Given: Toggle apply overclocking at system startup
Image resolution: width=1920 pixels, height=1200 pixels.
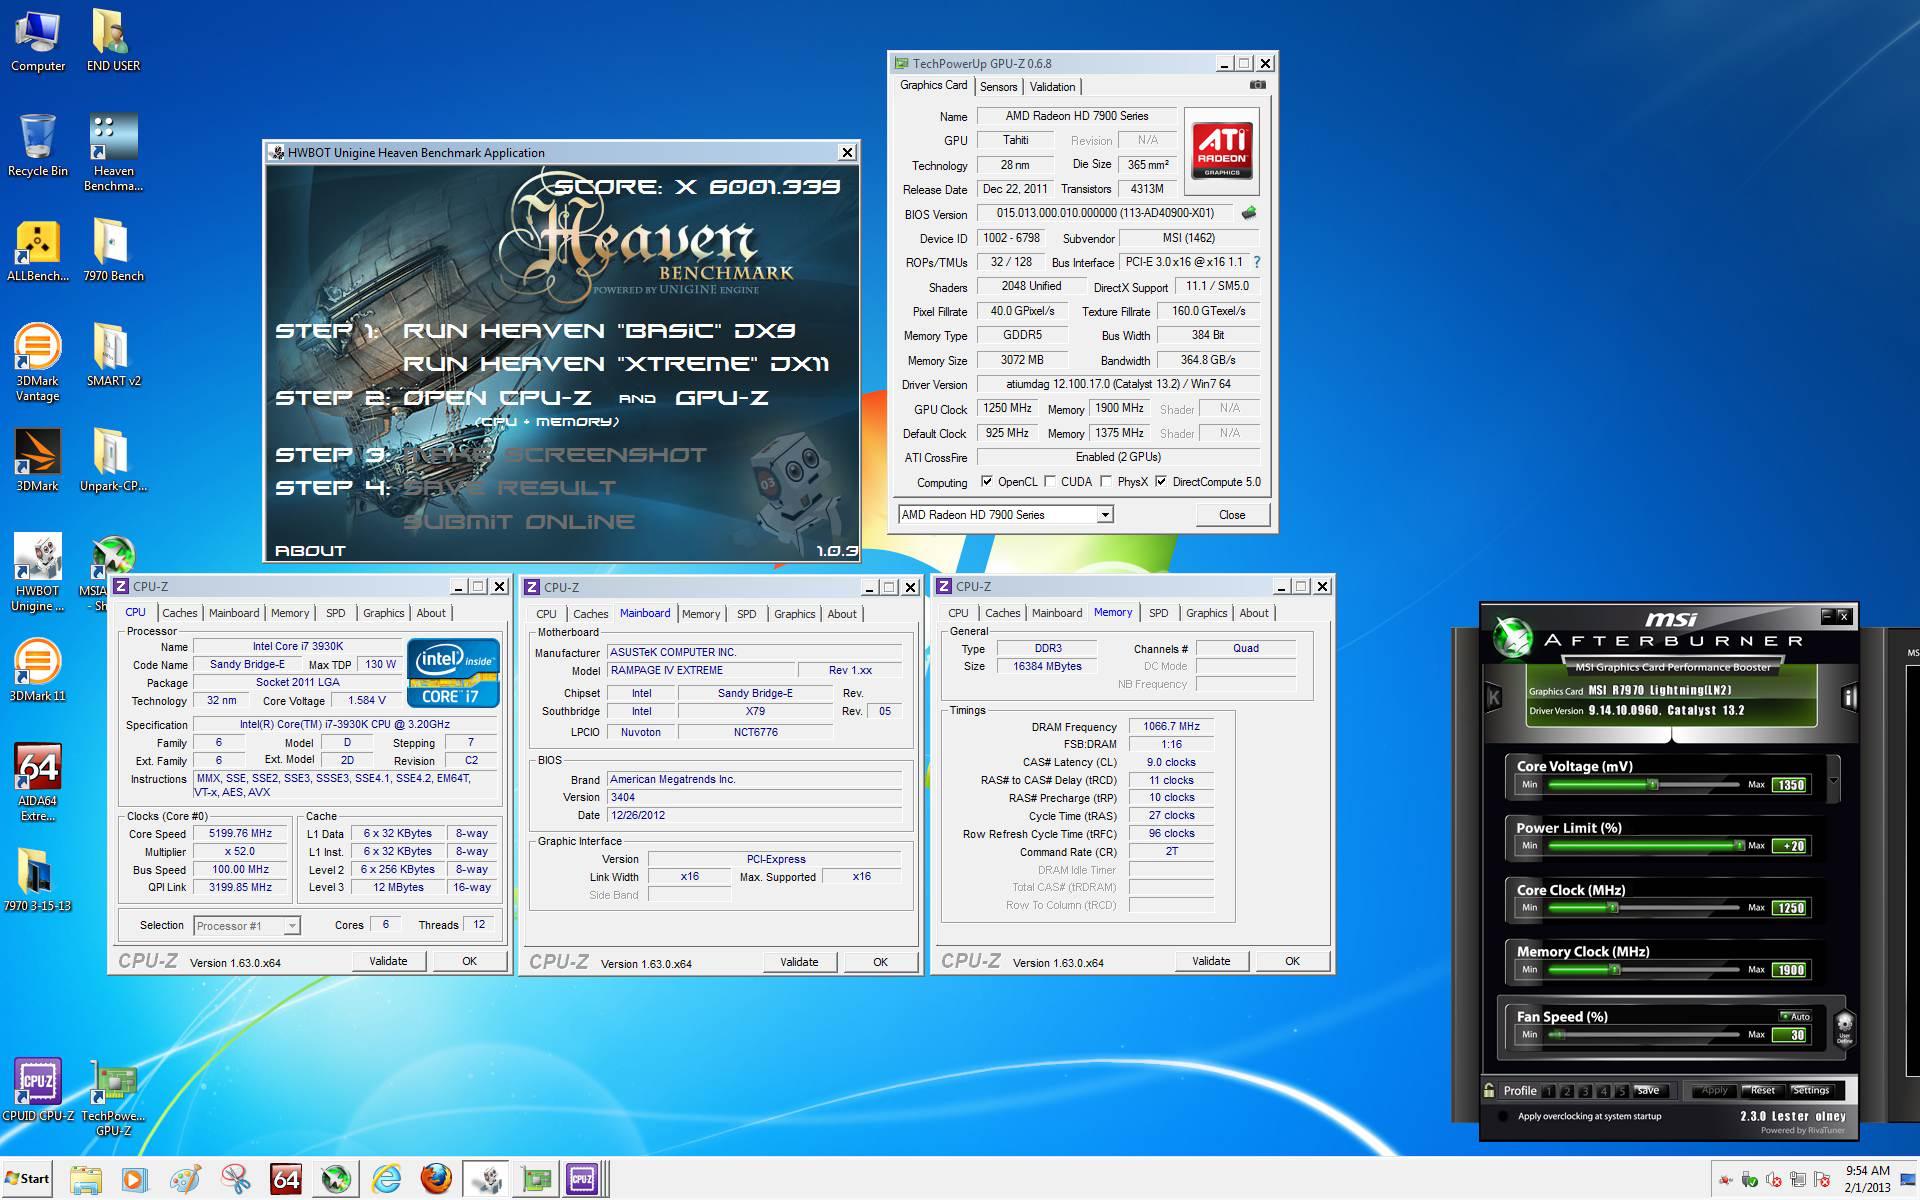Looking at the screenshot, I should (1502, 1116).
